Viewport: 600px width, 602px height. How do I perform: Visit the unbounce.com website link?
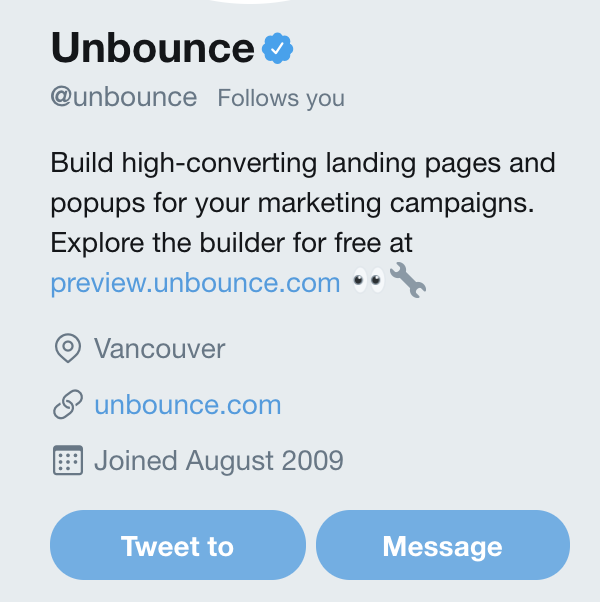tap(187, 405)
